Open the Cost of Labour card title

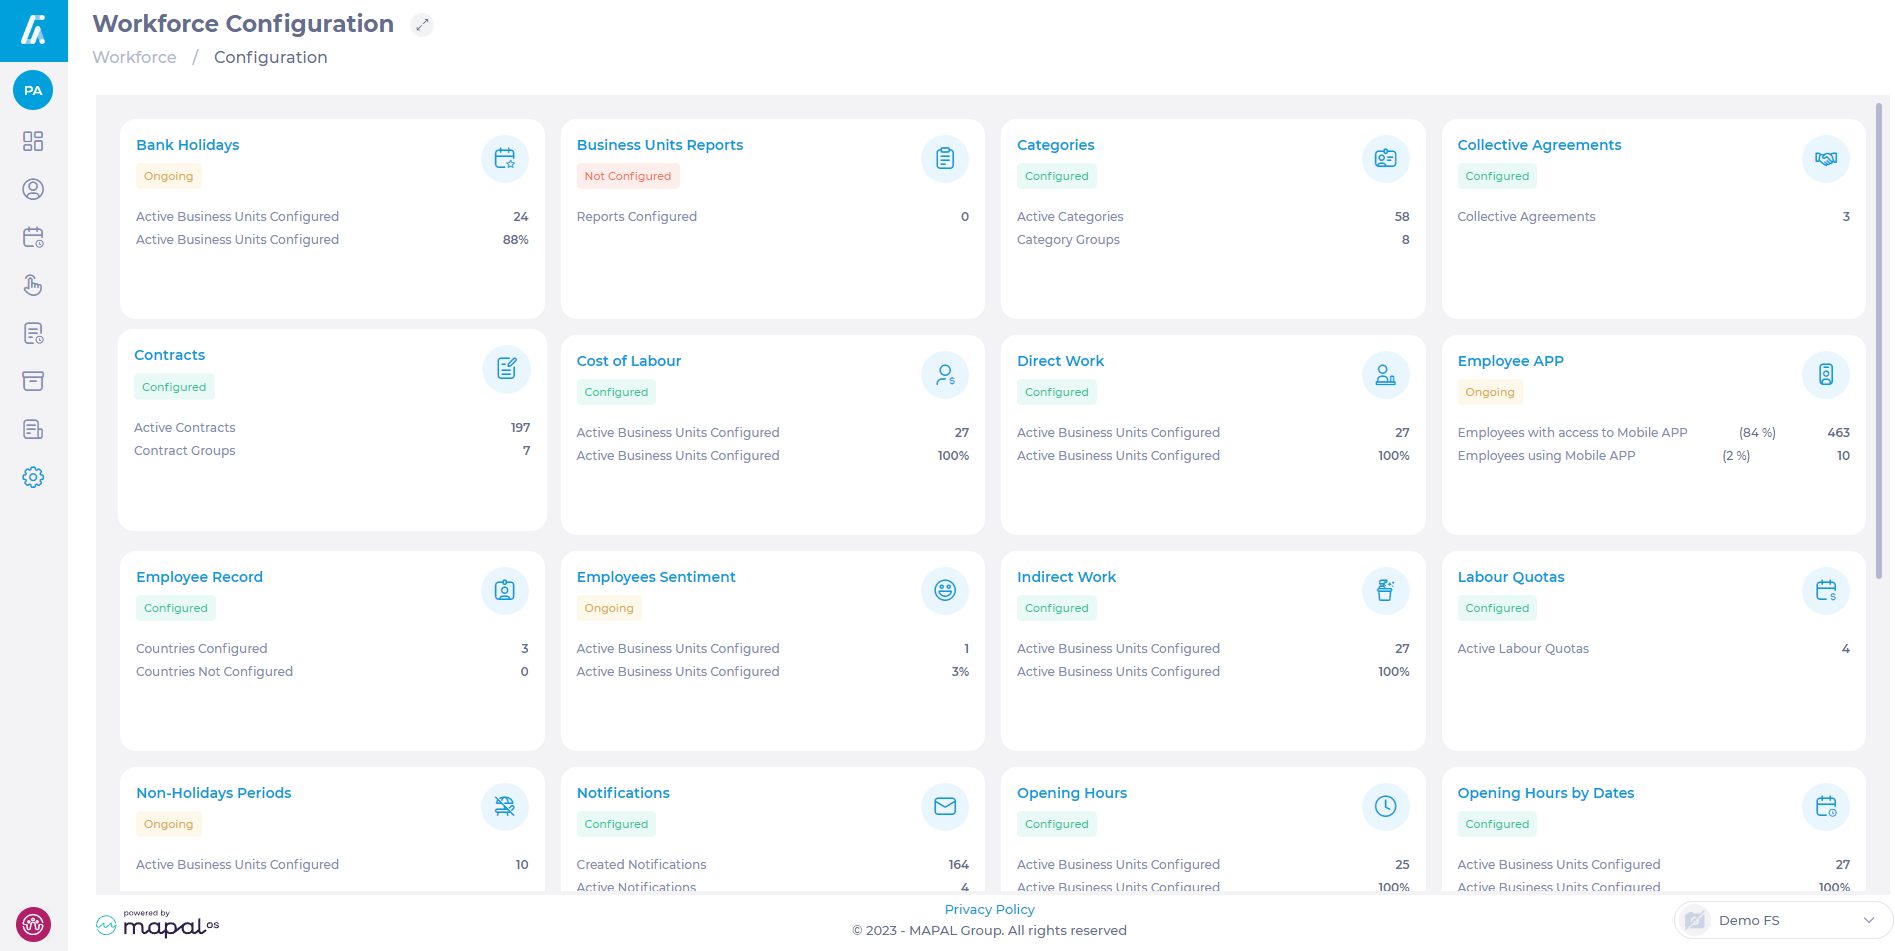pos(628,361)
